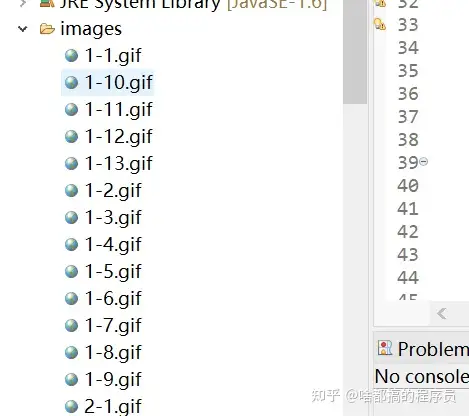The image size is (469, 416).
Task: Expand the JRE System Library node
Action: pyautogui.click(x=22, y=3)
